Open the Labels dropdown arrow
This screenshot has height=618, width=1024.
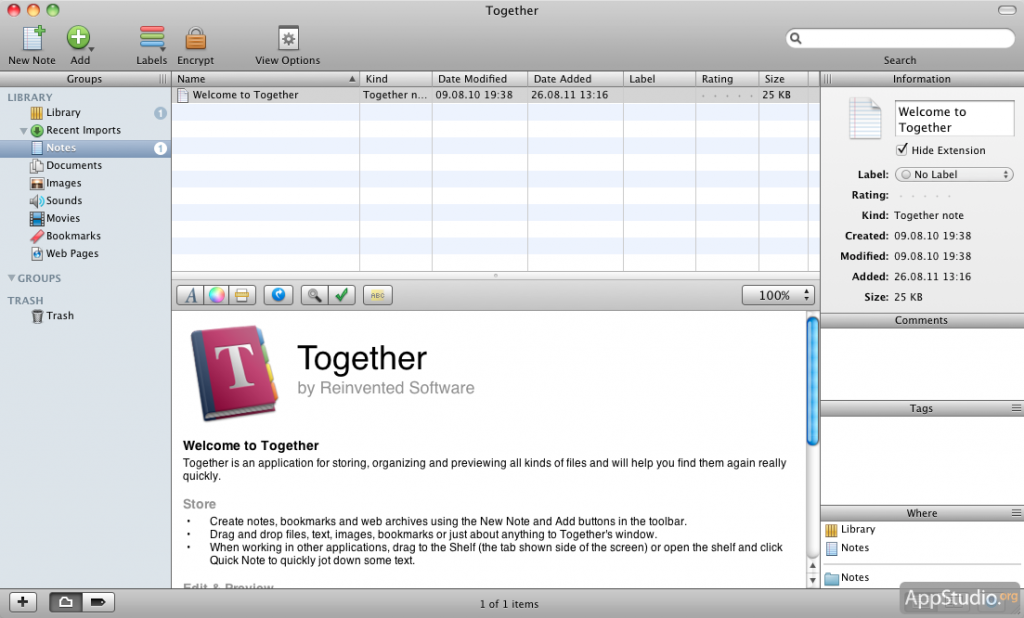[x=163, y=50]
